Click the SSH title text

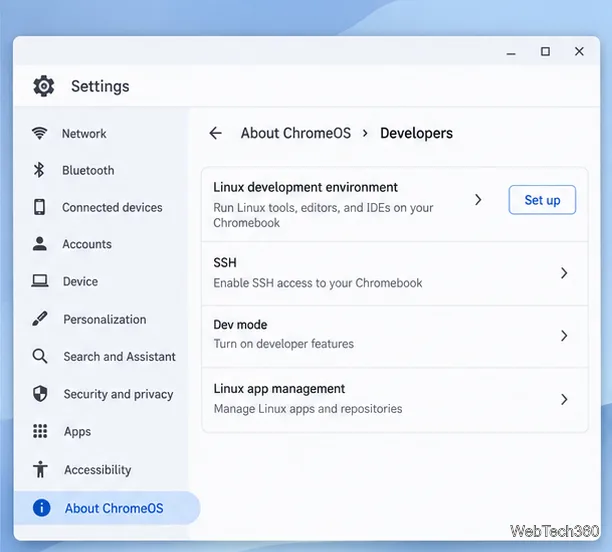pos(225,262)
